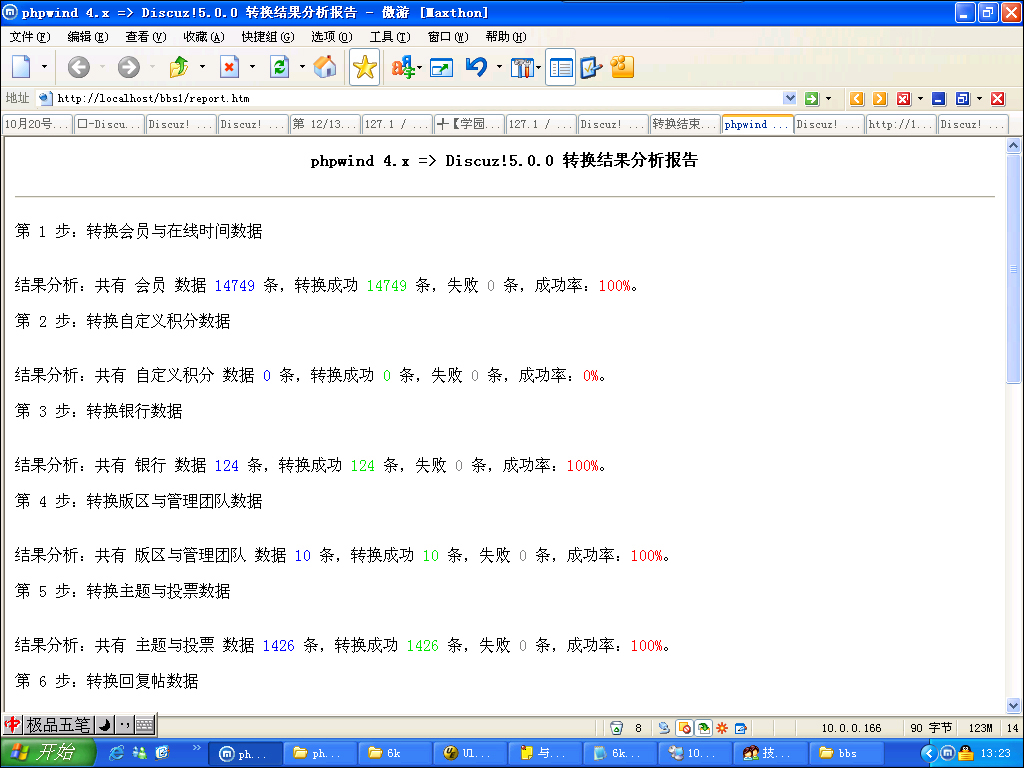Launch Internet Explorer from the quick launch
Screen dimensions: 1024x768
pos(116,753)
